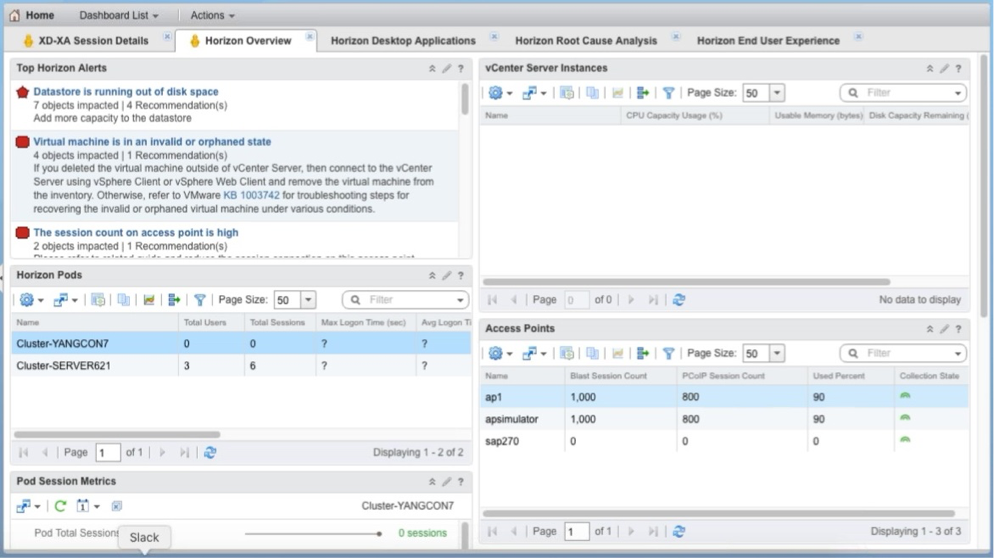Image resolution: width=994 pixels, height=558 pixels.
Task: Click the export icon in Access Points toolbar
Action: [643, 353]
